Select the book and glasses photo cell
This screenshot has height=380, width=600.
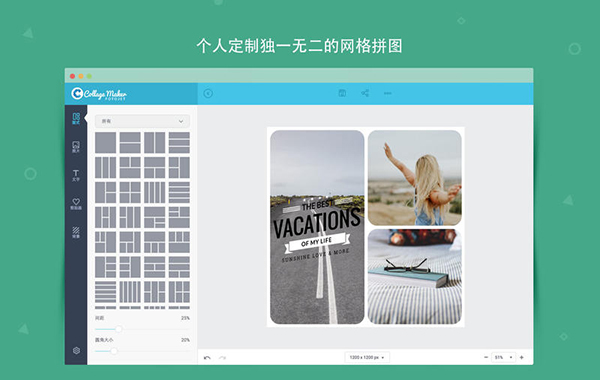[x=415, y=277]
